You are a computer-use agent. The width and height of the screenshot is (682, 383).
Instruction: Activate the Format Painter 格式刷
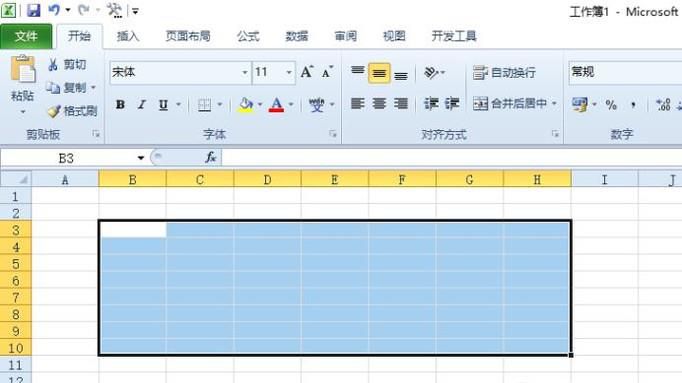[72, 111]
